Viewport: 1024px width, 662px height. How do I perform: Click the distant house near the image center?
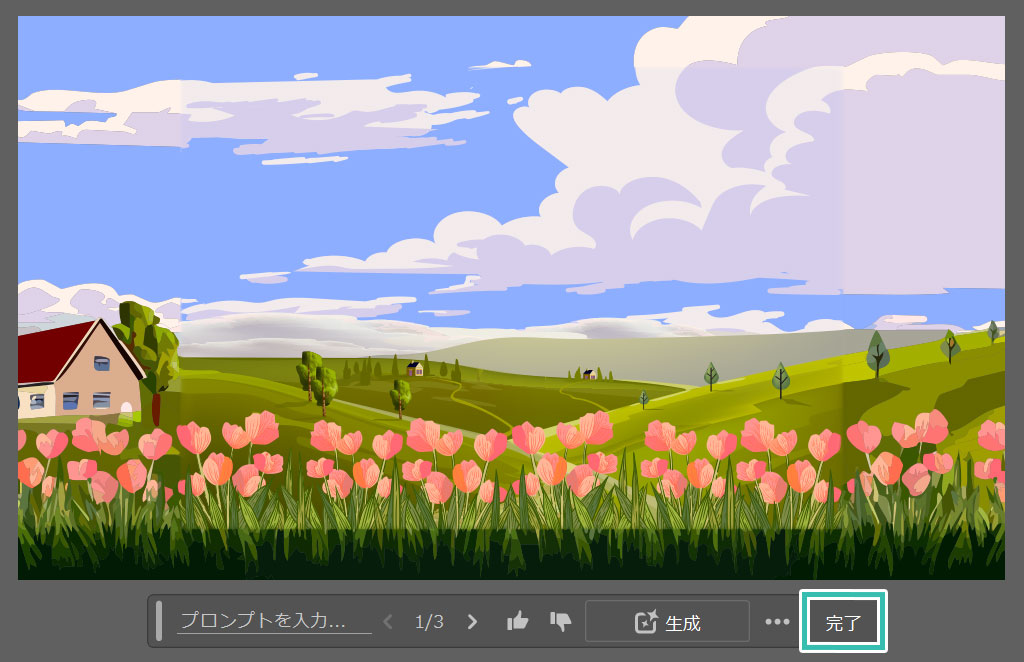(589, 374)
